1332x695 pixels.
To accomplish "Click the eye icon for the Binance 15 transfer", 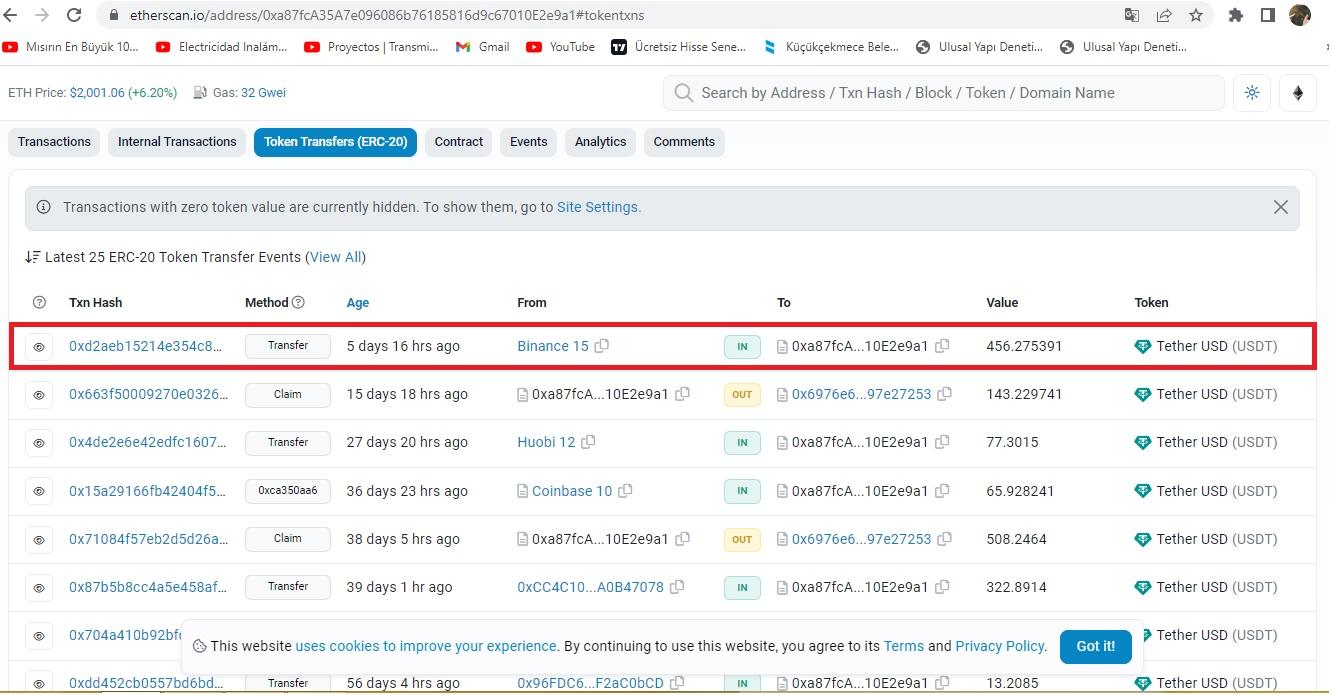I will tap(39, 347).
